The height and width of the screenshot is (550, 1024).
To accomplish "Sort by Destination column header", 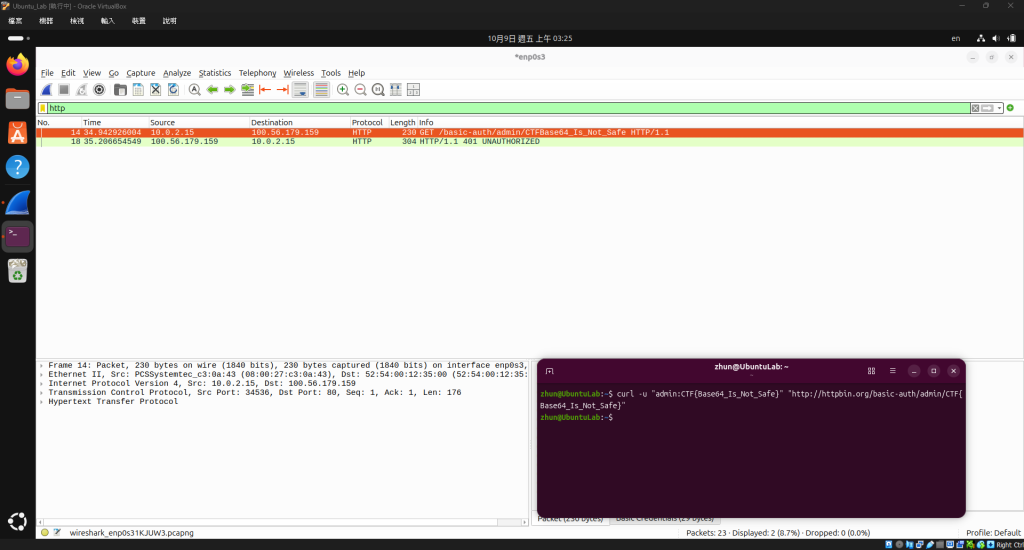I will coord(299,123).
